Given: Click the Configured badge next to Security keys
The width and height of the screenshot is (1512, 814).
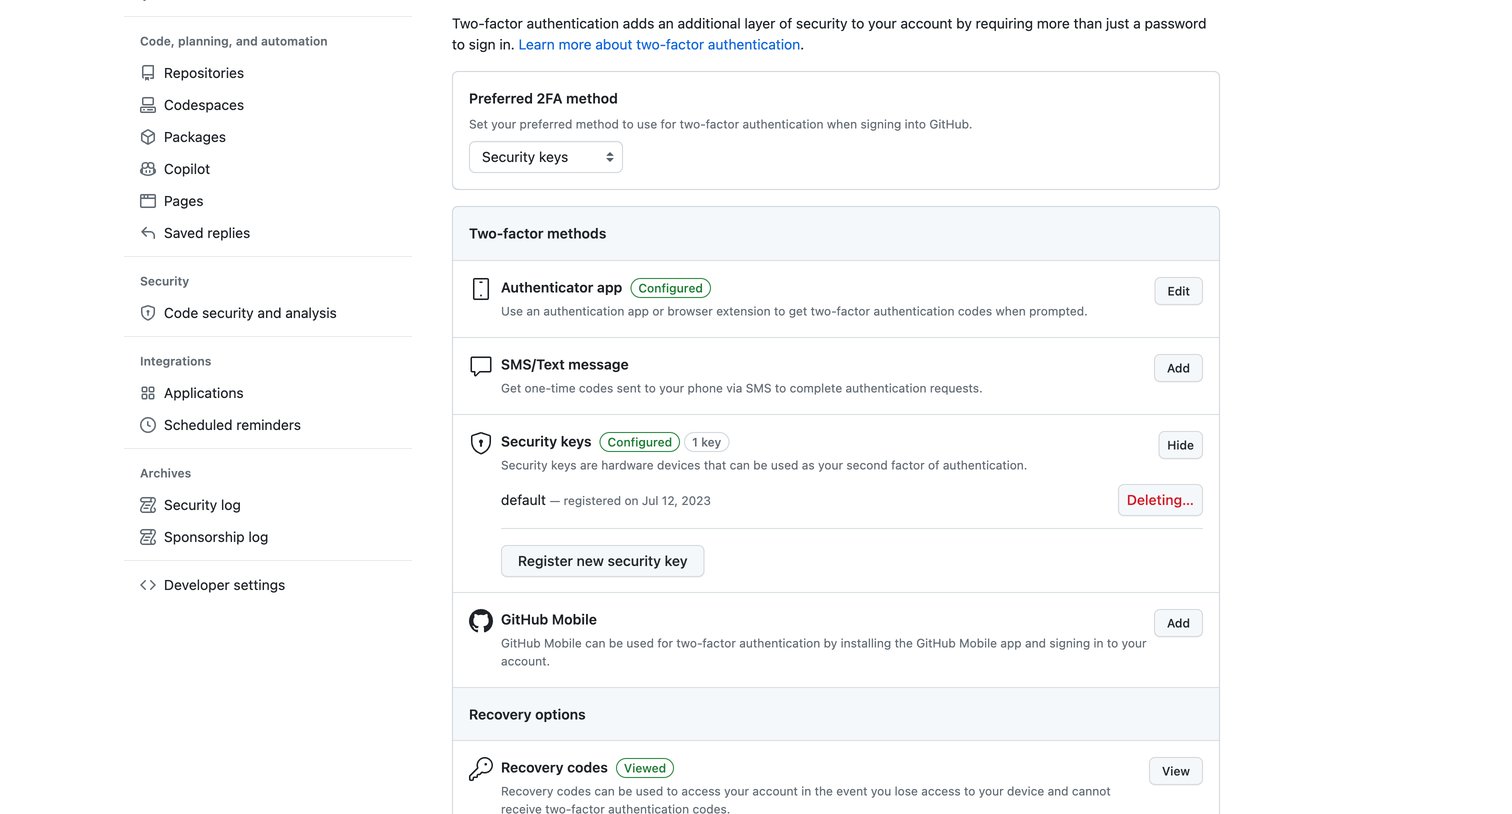Looking at the screenshot, I should coord(639,442).
